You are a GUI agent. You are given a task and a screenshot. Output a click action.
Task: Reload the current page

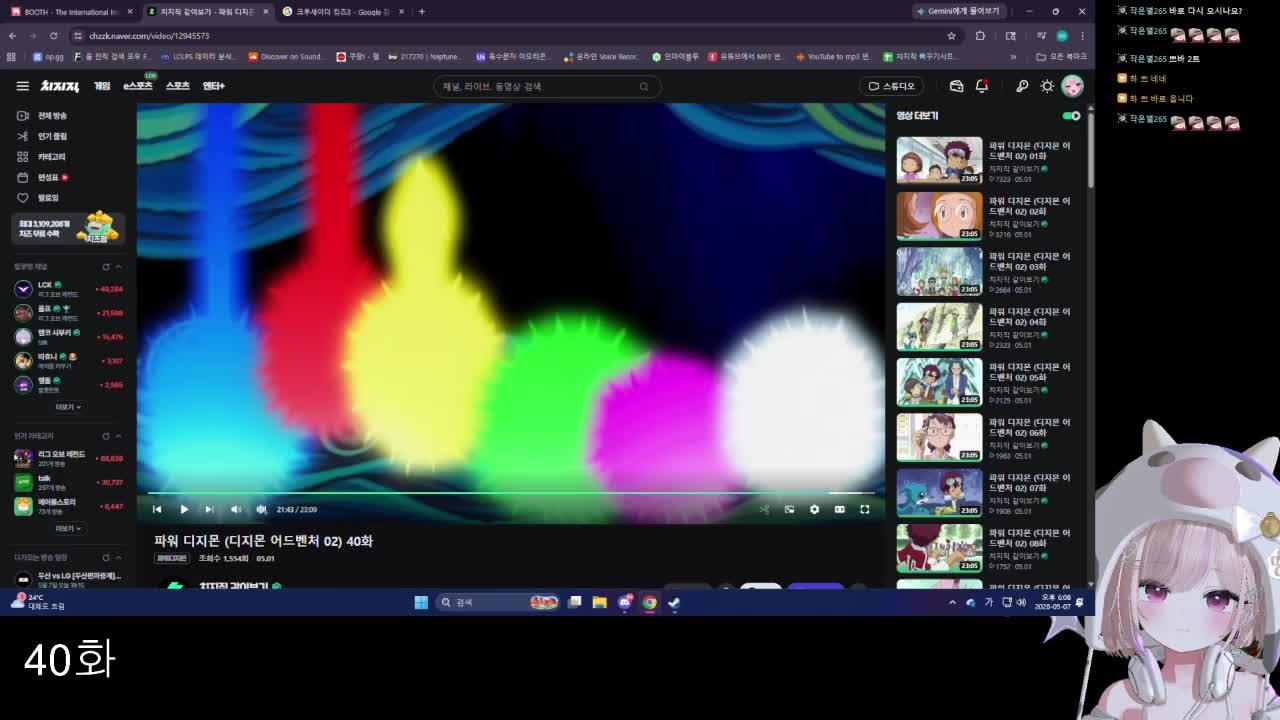click(x=54, y=36)
